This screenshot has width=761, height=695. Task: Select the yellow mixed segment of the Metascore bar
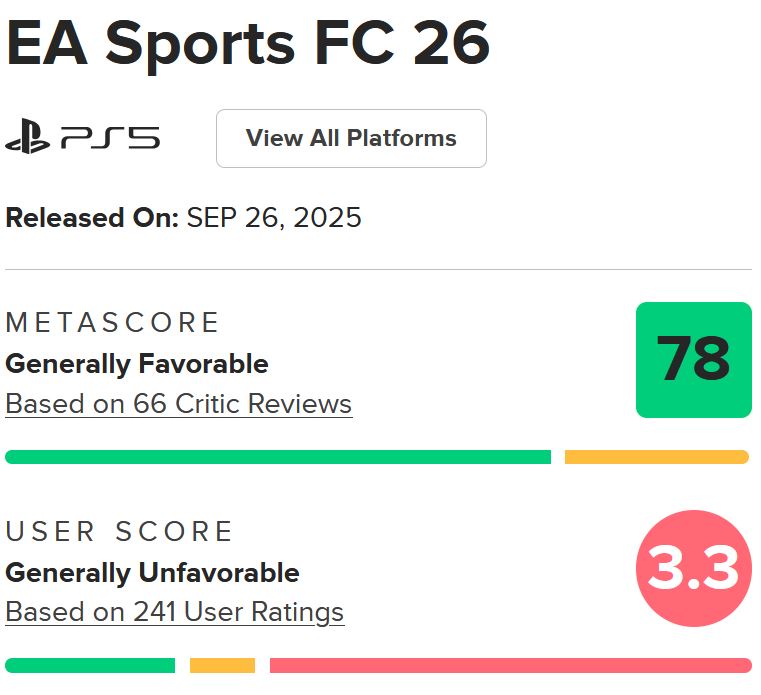click(656, 457)
